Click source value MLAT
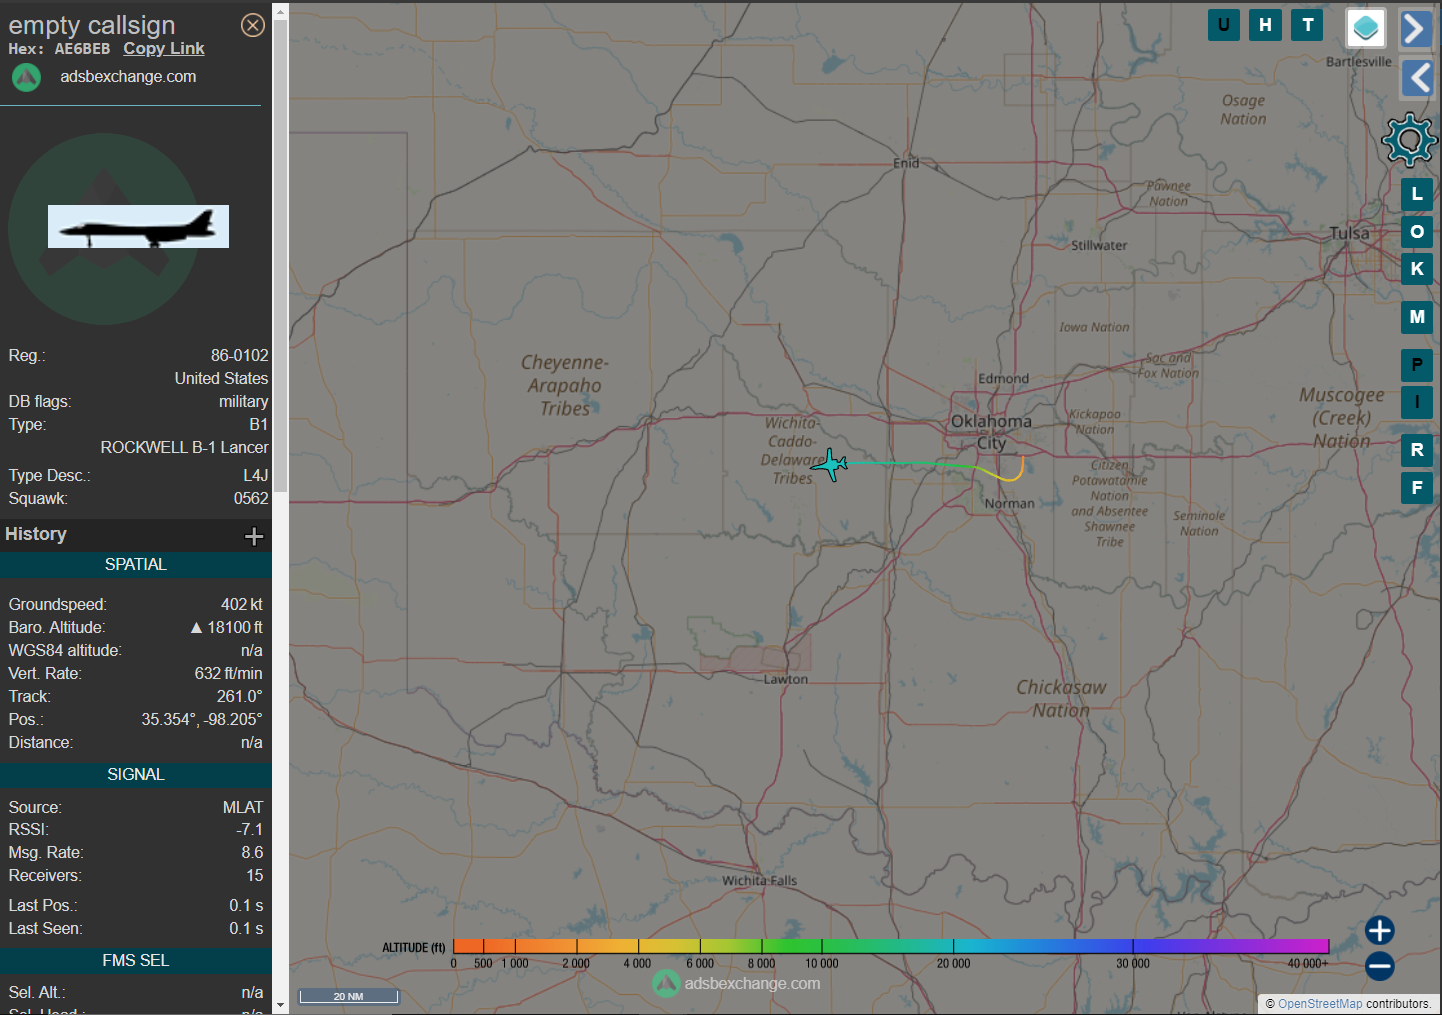This screenshot has height=1015, width=1442. 243,808
